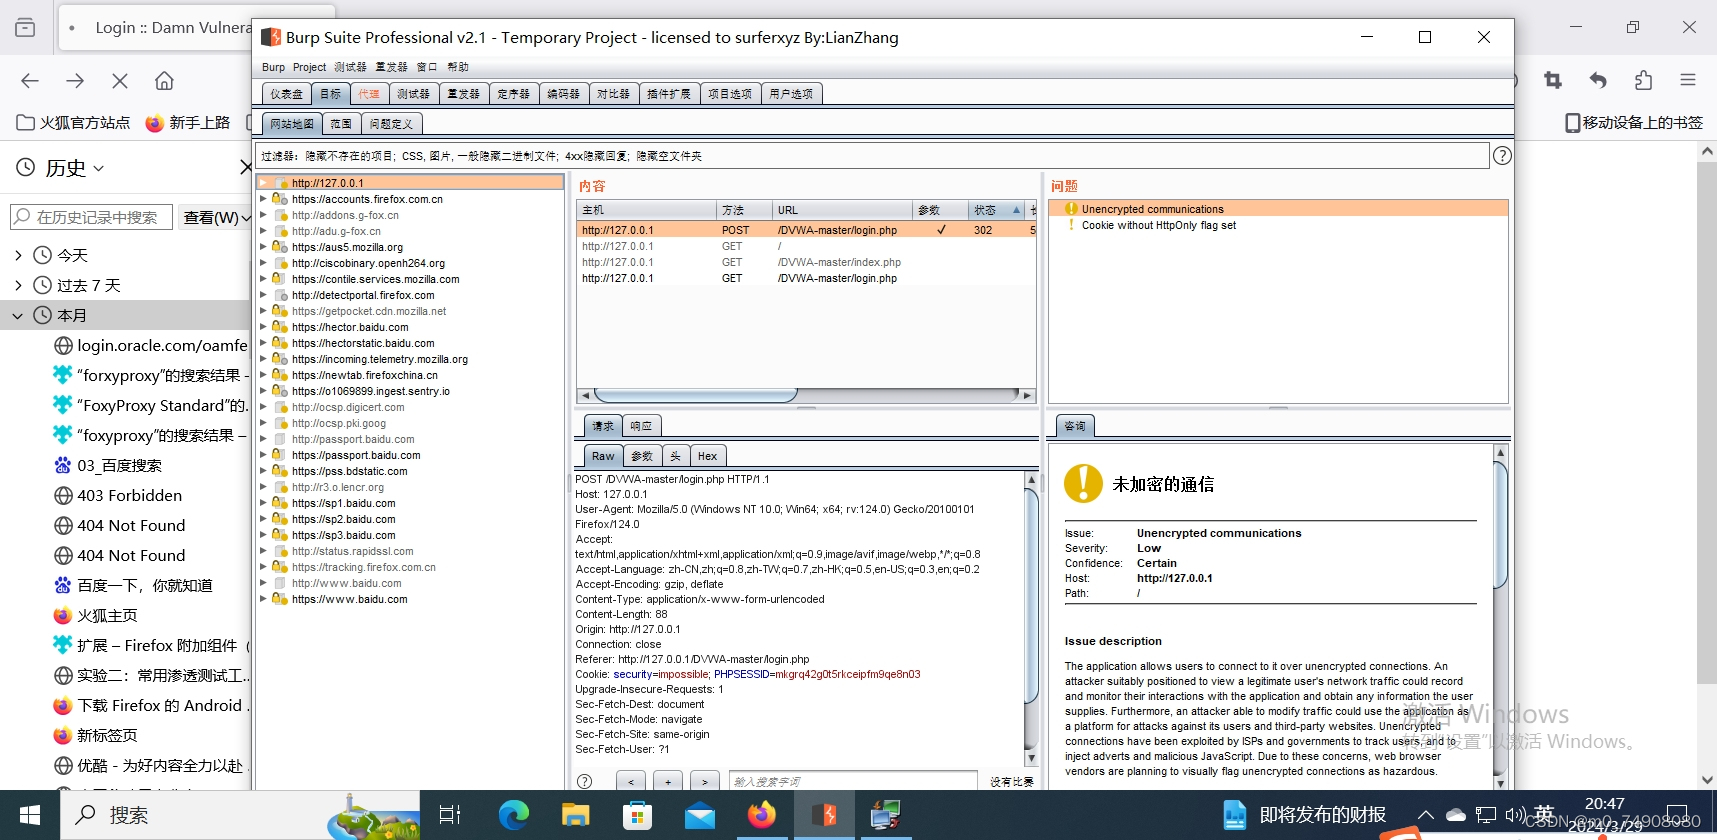Image resolution: width=1717 pixels, height=840 pixels.
Task: Click the '+' search options button
Action: [668, 782]
